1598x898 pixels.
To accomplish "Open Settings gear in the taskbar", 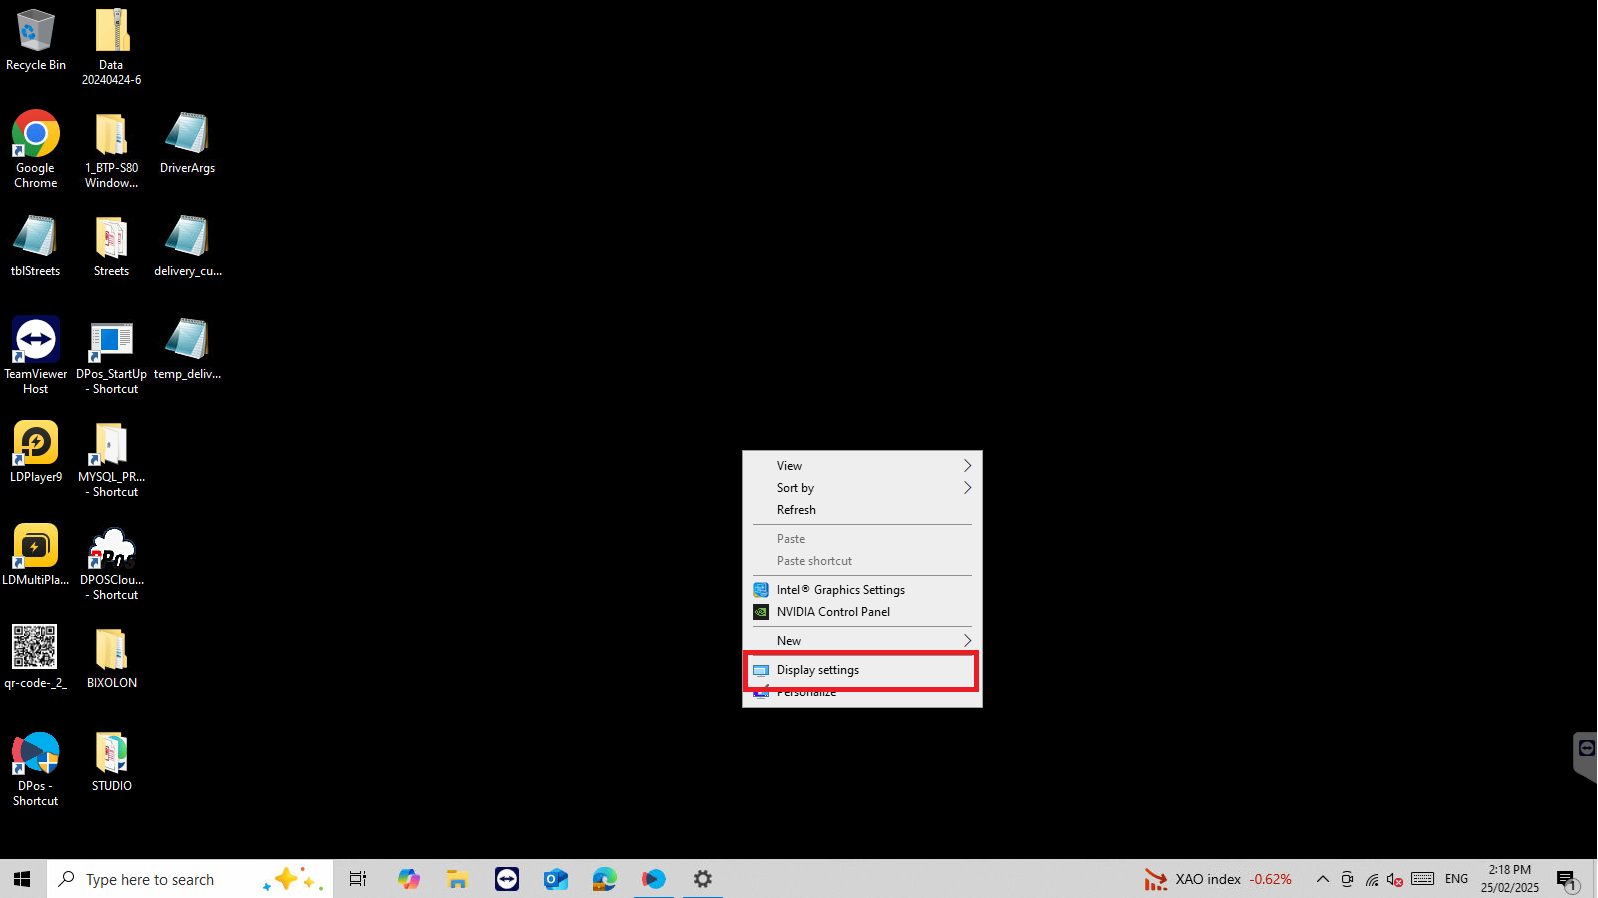I will pyautogui.click(x=703, y=879).
